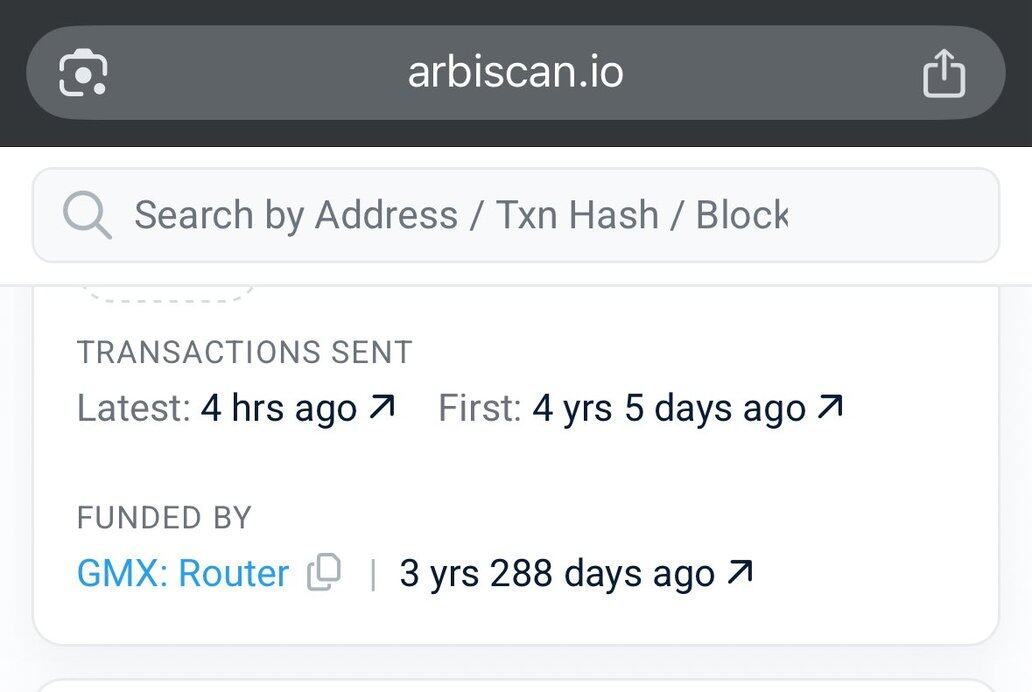The image size is (1032, 692).
Task: Tap the next card peeking at the bottom
Action: (516, 685)
